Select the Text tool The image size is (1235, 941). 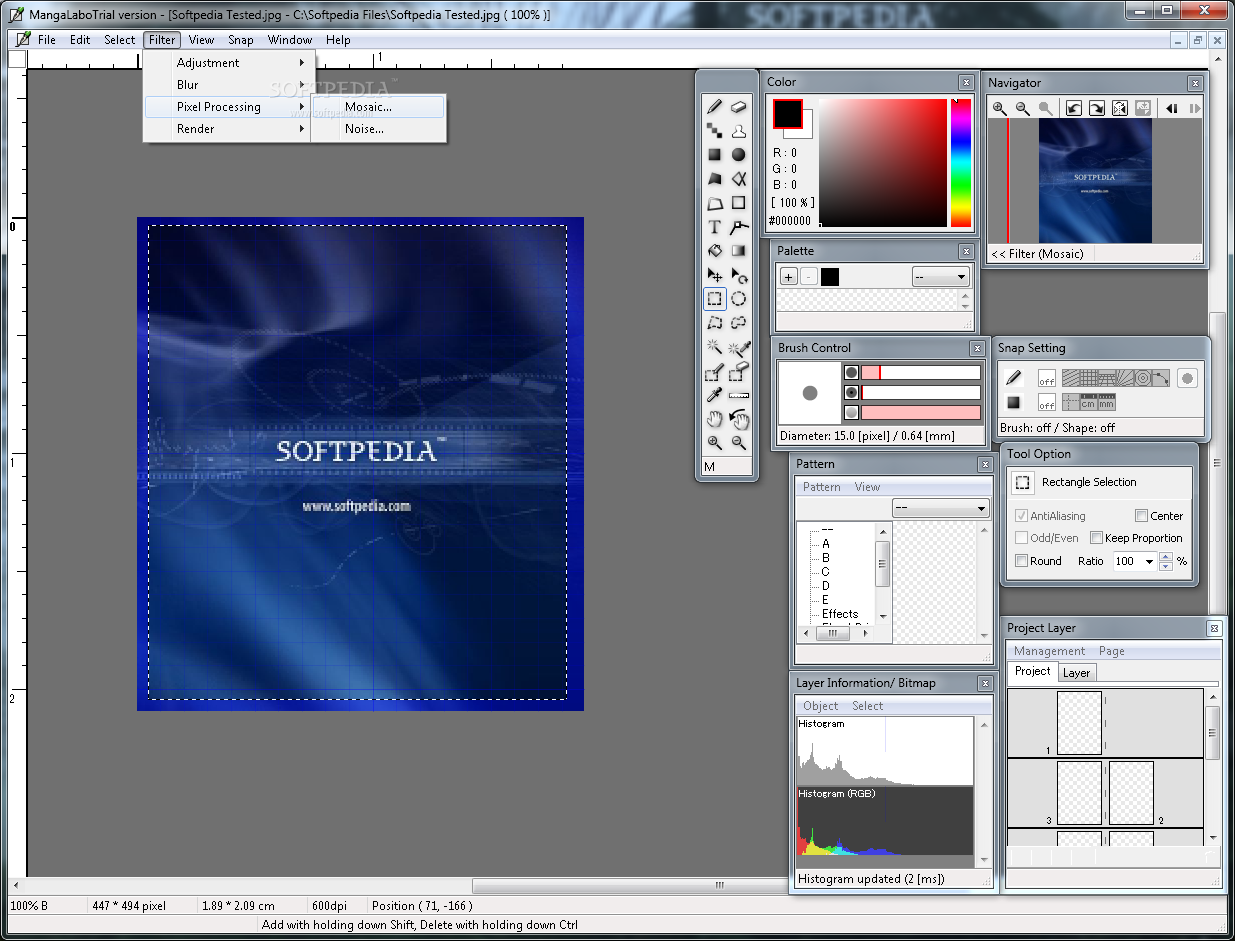(x=714, y=227)
